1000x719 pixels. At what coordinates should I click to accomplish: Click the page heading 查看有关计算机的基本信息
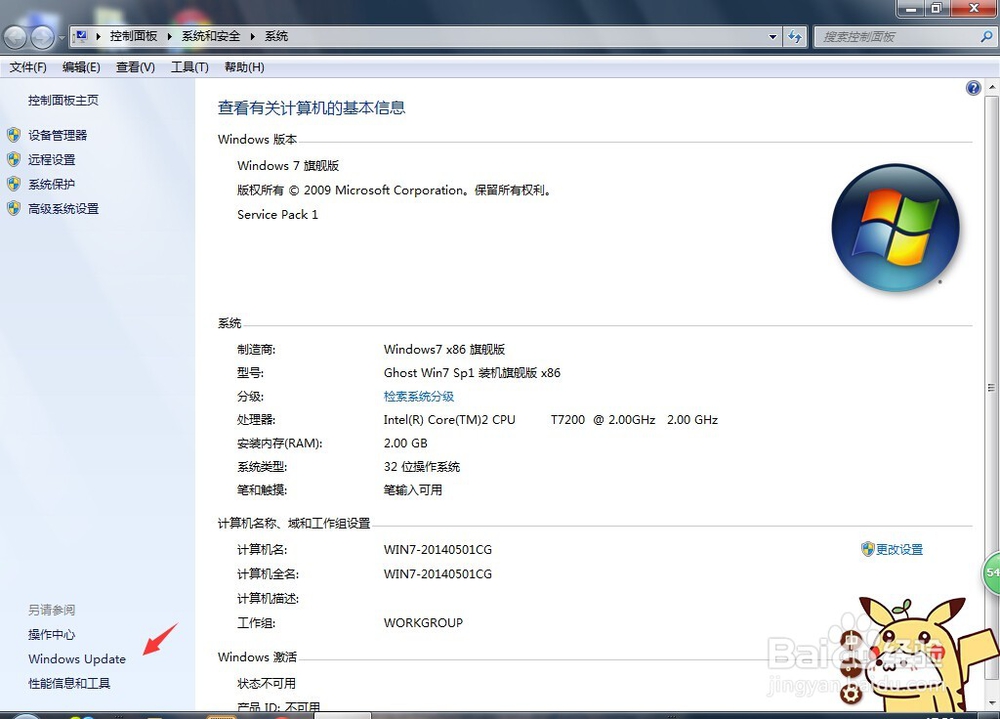click(x=311, y=108)
